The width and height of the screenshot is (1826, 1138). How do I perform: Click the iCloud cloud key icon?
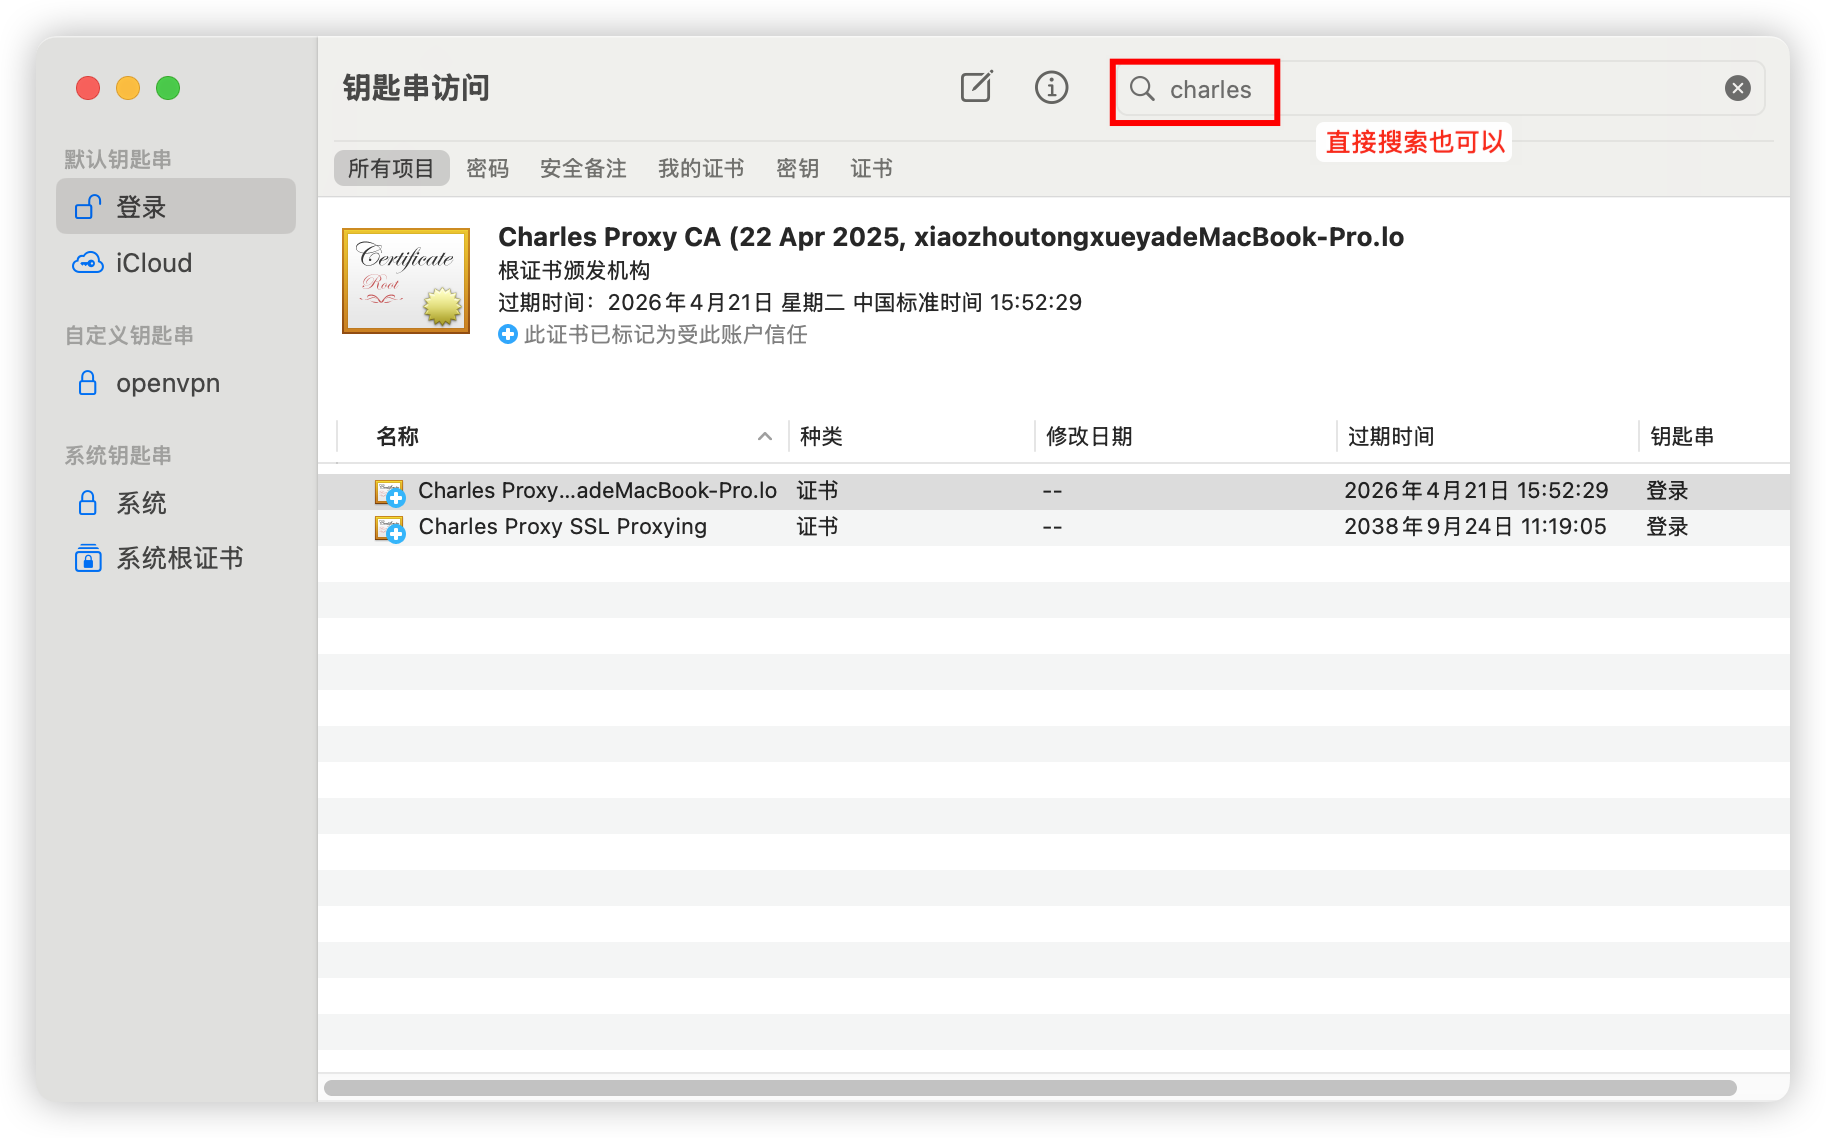[x=88, y=263]
